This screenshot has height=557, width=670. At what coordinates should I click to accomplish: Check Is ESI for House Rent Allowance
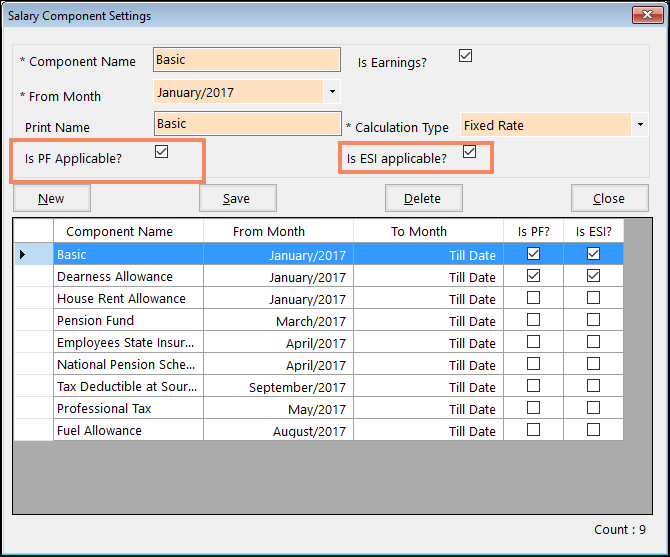pos(593,298)
